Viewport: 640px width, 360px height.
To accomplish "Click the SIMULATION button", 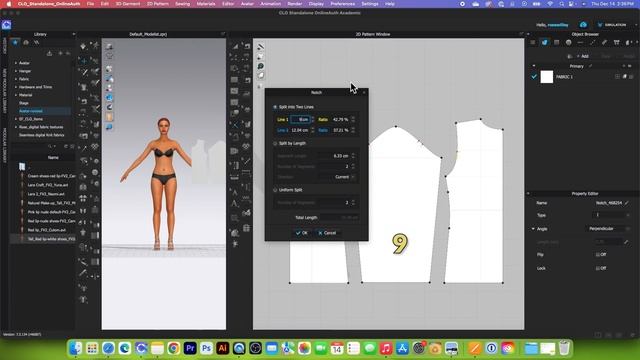I will [612, 25].
